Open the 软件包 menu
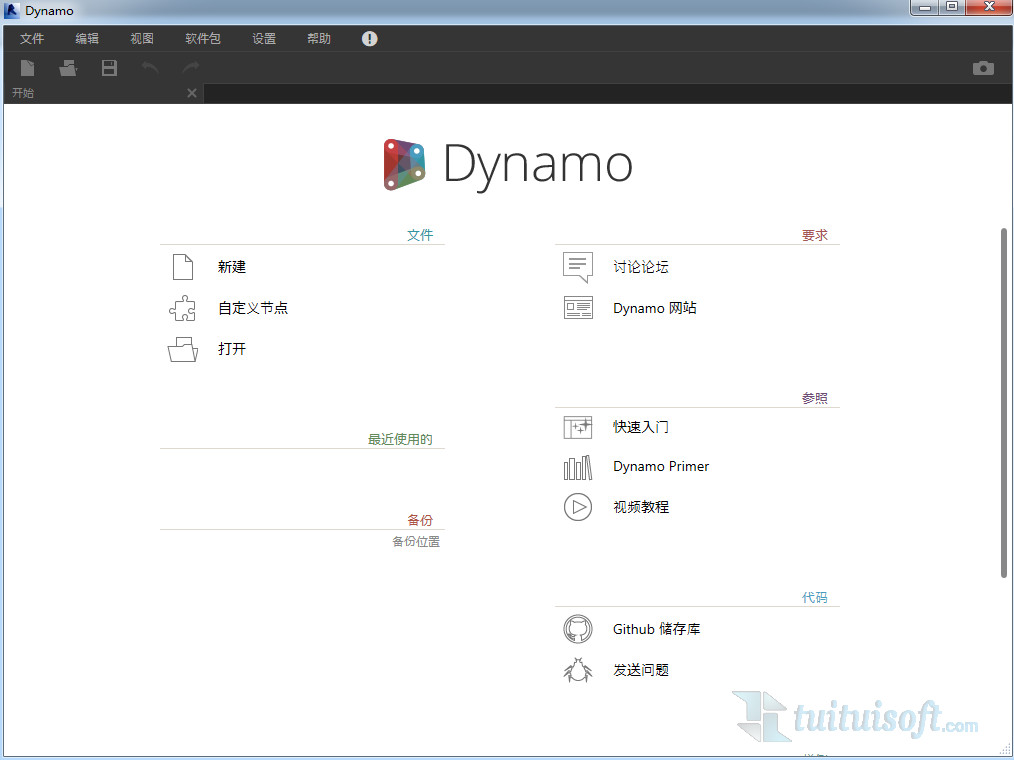This screenshot has height=760, width=1014. click(x=203, y=39)
